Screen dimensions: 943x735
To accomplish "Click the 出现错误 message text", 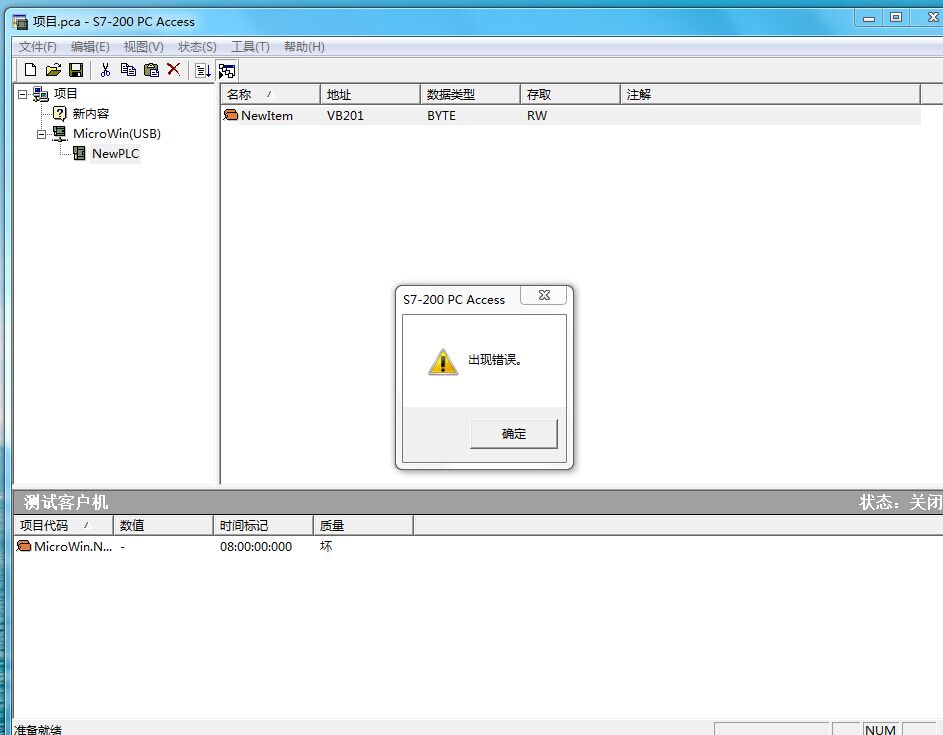I will click(494, 360).
